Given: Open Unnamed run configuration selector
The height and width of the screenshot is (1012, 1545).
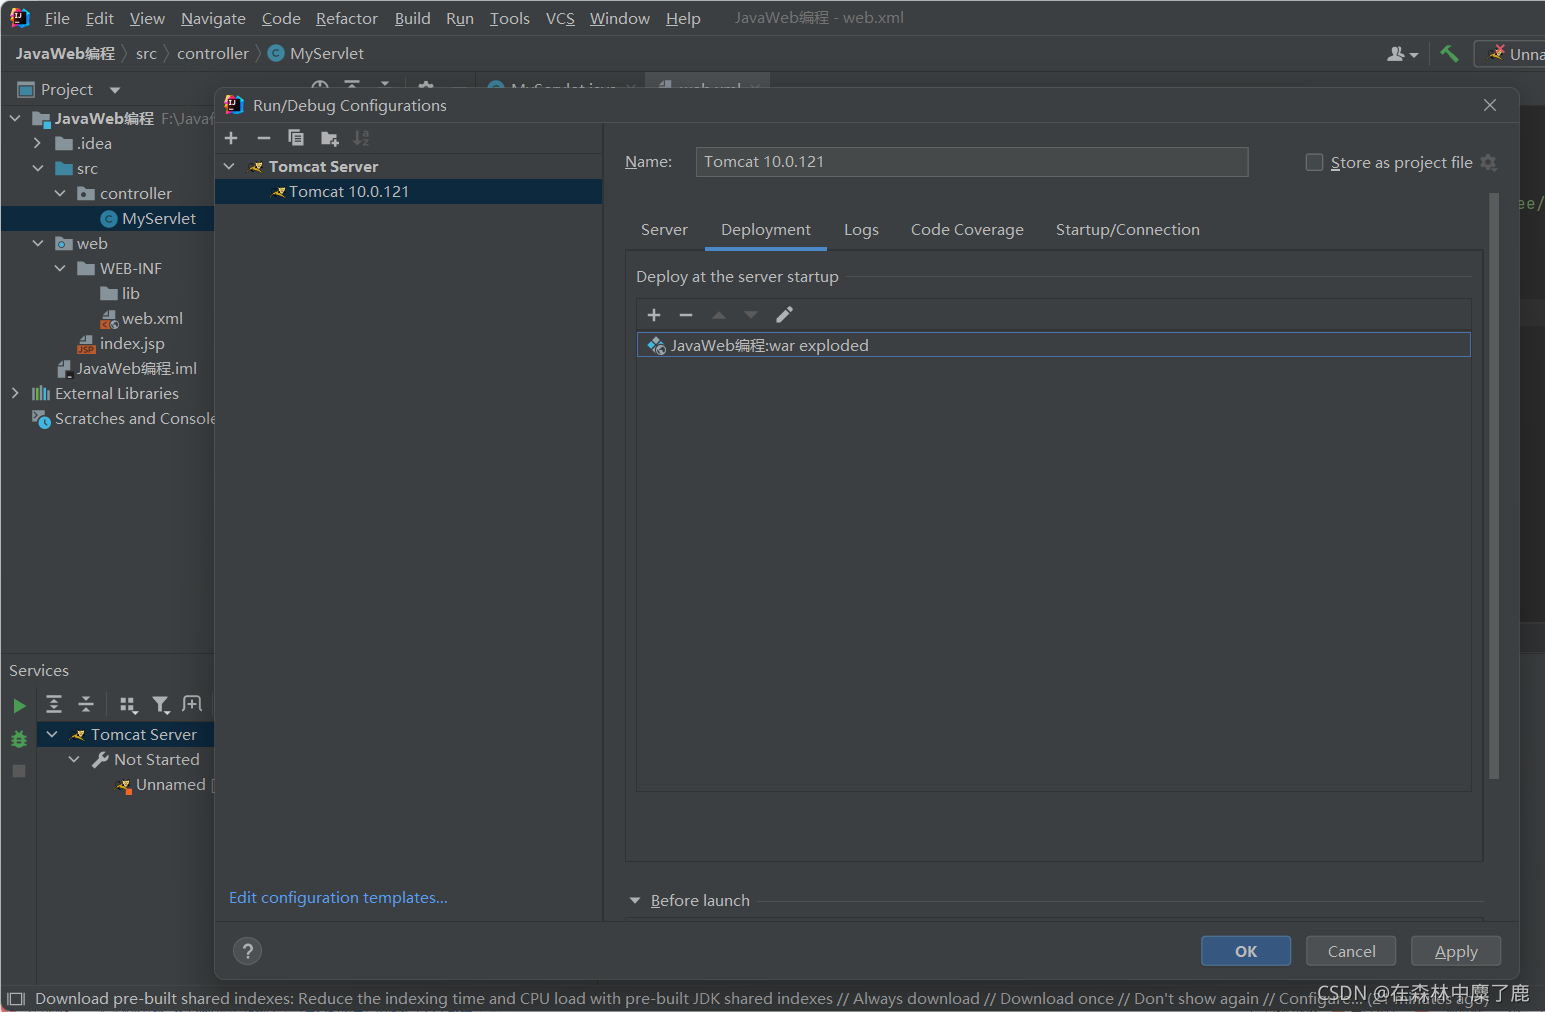Looking at the screenshot, I should (1512, 54).
